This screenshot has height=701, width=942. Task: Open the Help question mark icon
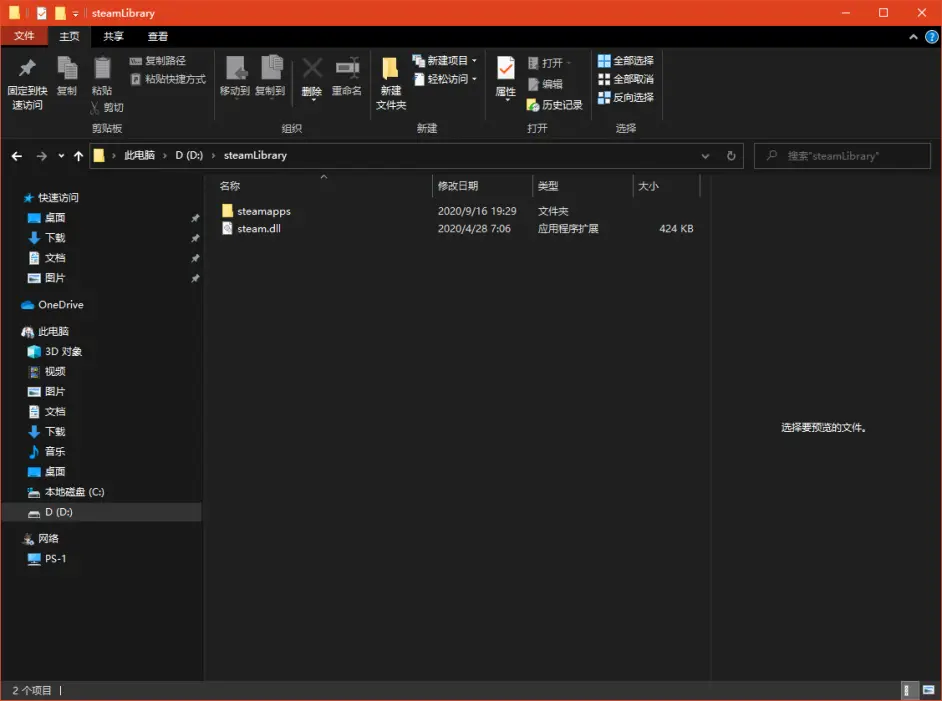932,37
